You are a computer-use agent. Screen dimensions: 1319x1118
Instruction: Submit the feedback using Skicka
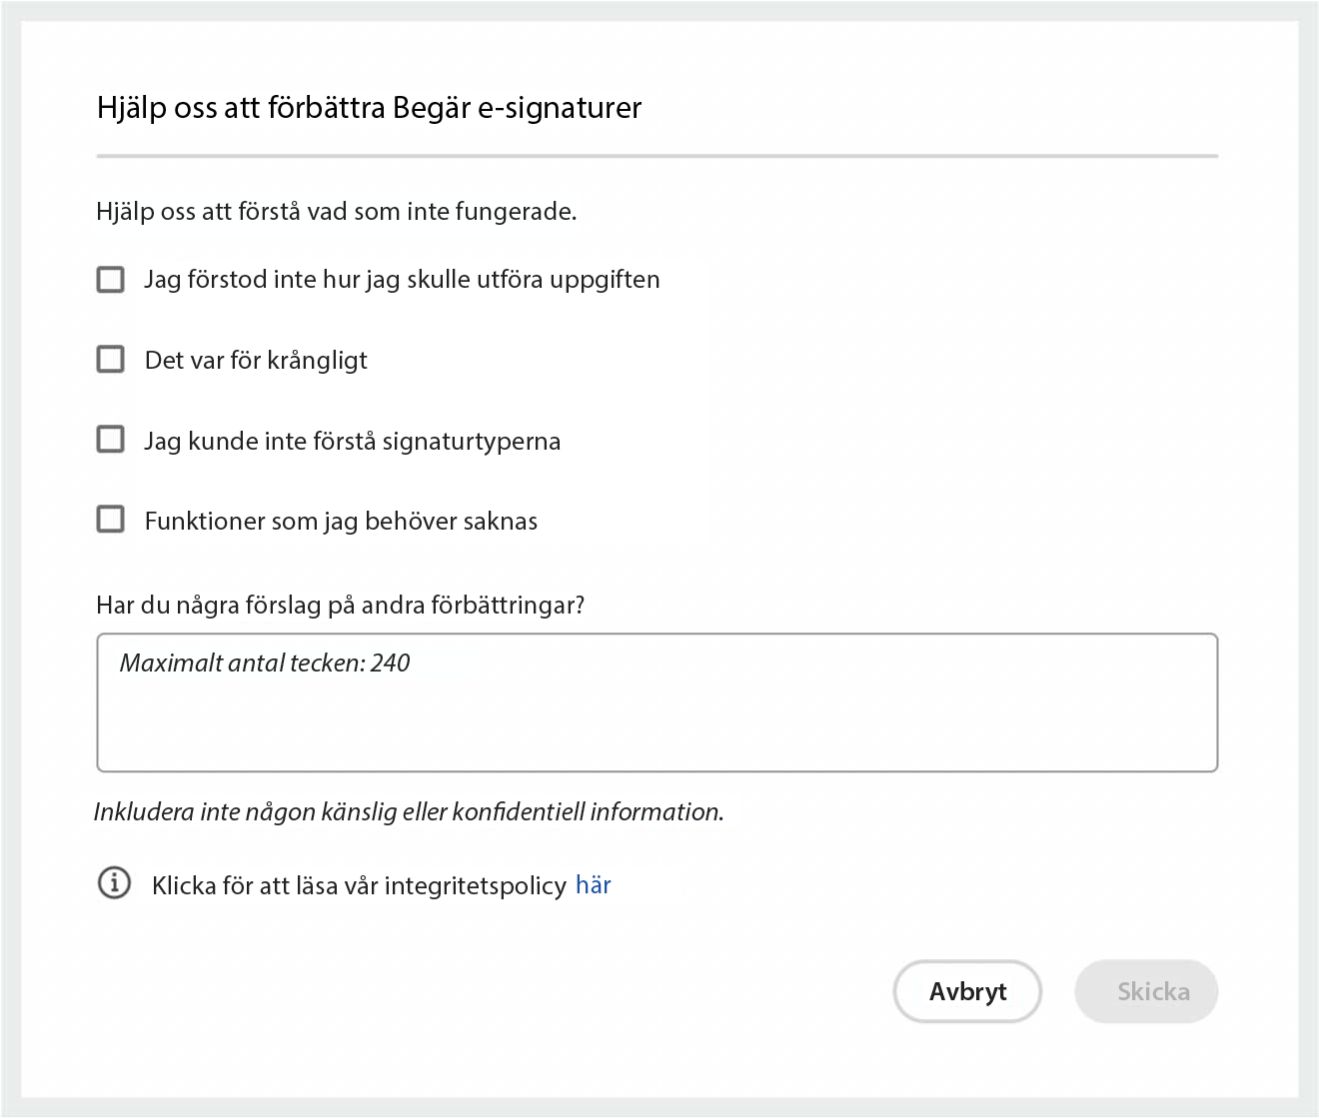[x=1146, y=991]
